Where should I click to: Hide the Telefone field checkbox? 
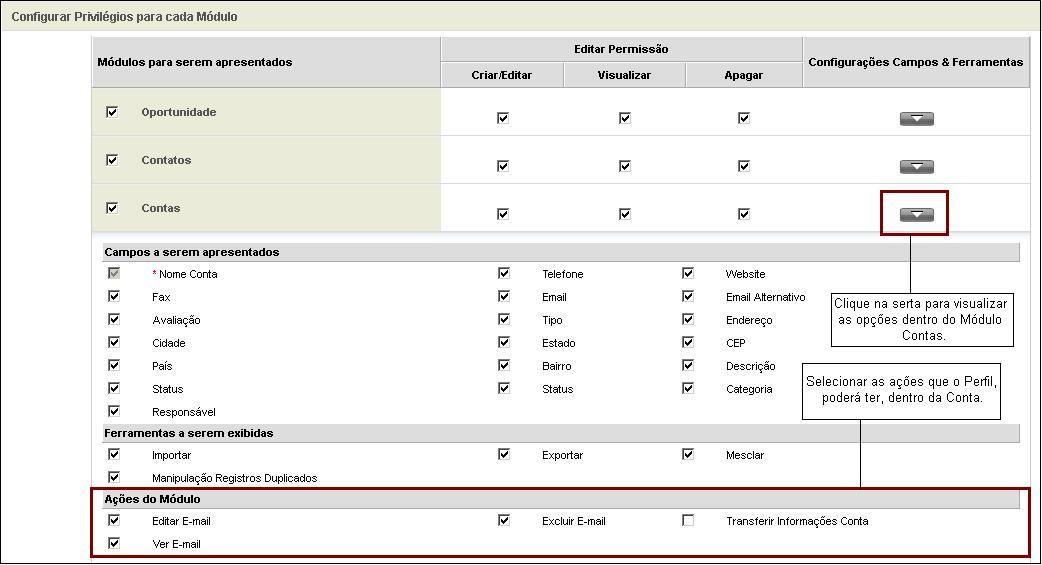pyautogui.click(x=504, y=273)
